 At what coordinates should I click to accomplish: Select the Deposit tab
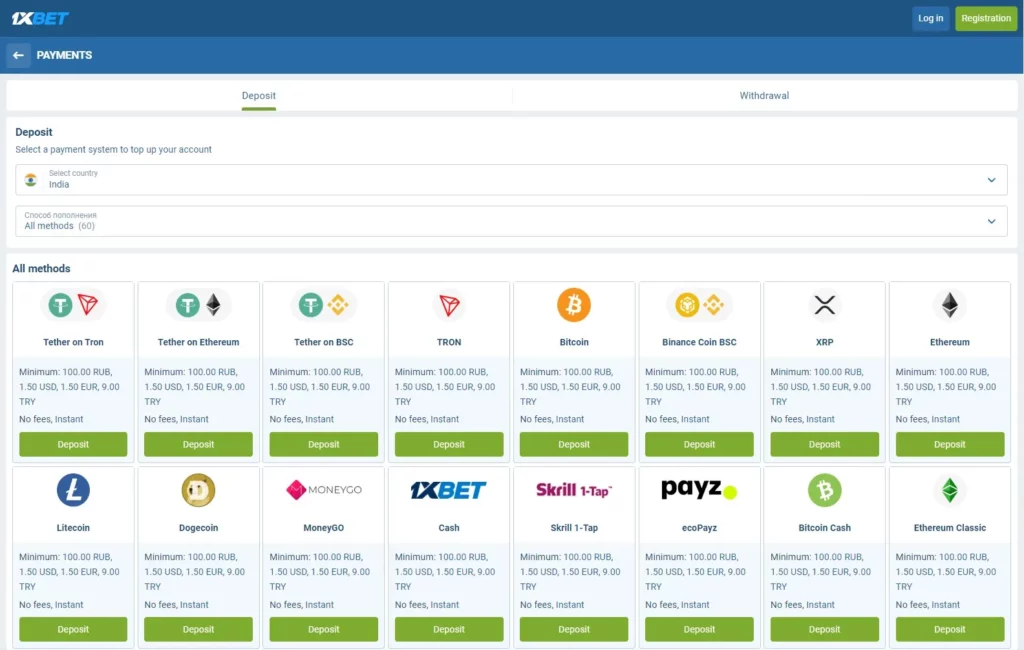click(x=258, y=95)
